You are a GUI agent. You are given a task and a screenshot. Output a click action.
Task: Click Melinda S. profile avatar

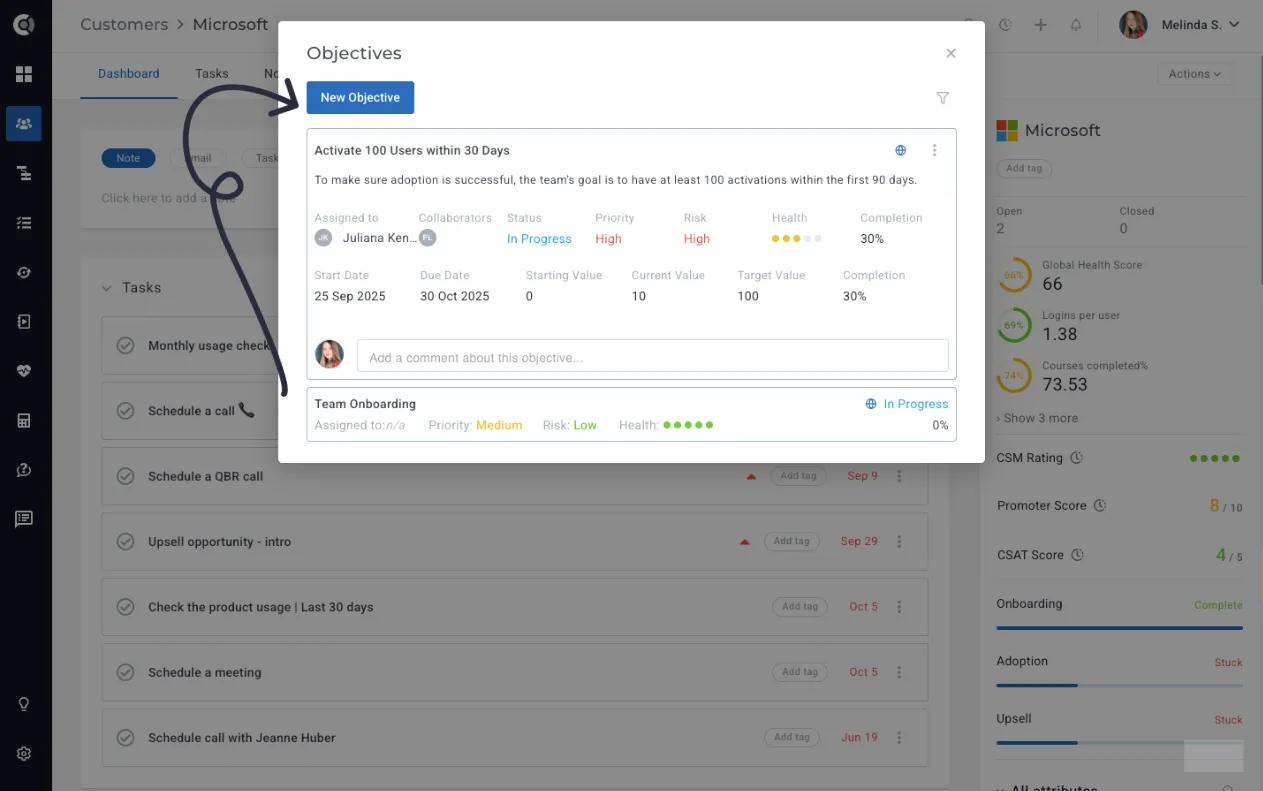(x=1133, y=25)
